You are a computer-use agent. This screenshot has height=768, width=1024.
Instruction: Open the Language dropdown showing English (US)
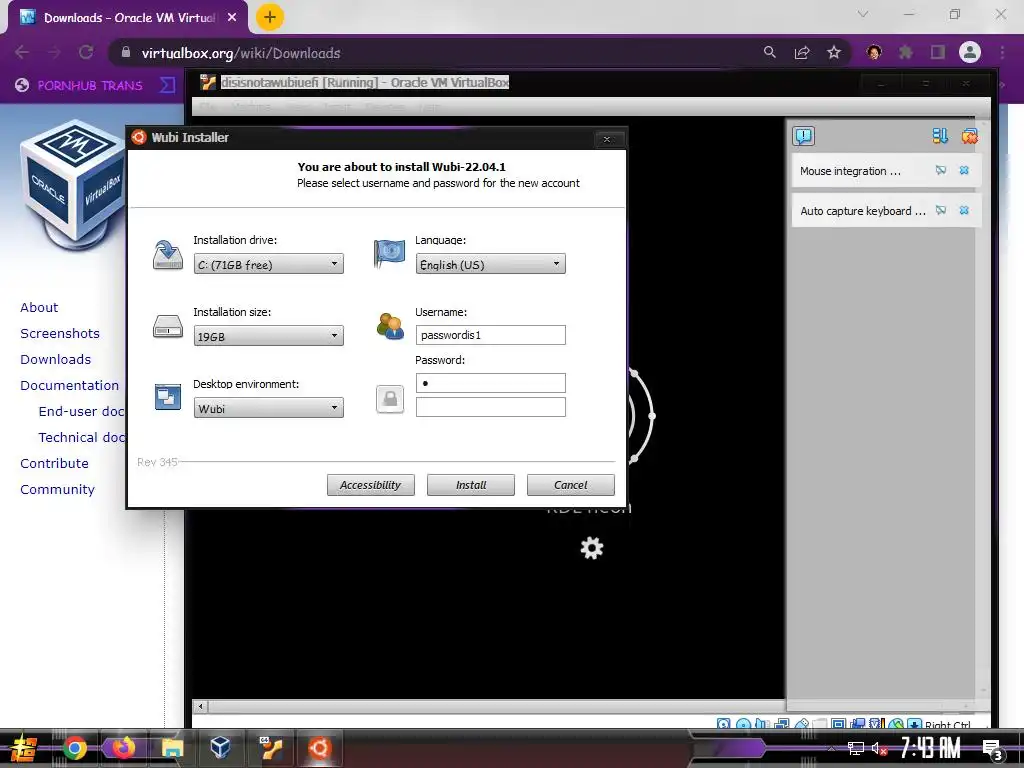490,264
